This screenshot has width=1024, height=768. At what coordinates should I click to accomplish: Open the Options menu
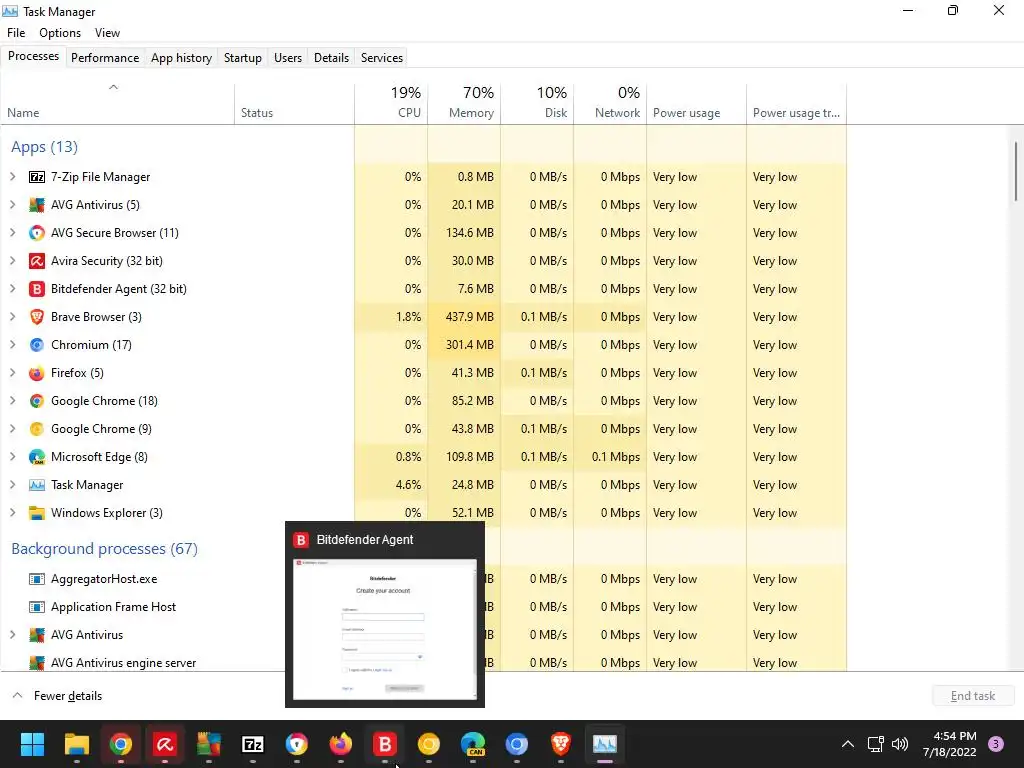pyautogui.click(x=60, y=33)
